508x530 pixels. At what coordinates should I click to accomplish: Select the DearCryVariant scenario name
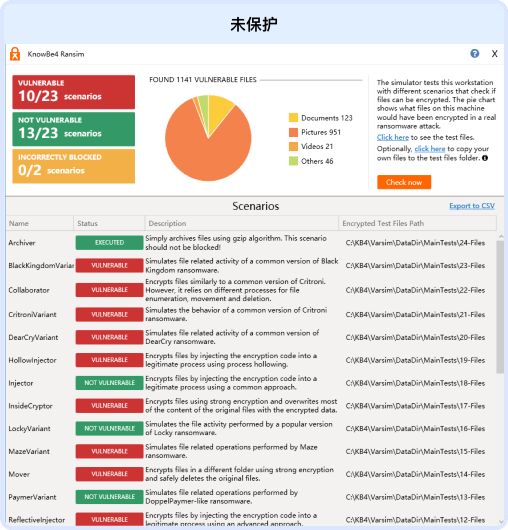coord(33,337)
